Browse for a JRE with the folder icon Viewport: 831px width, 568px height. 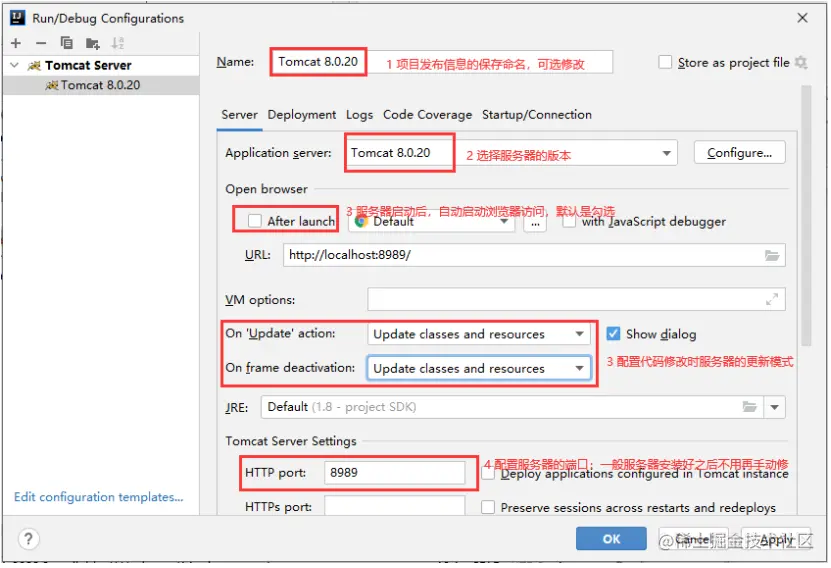749,407
